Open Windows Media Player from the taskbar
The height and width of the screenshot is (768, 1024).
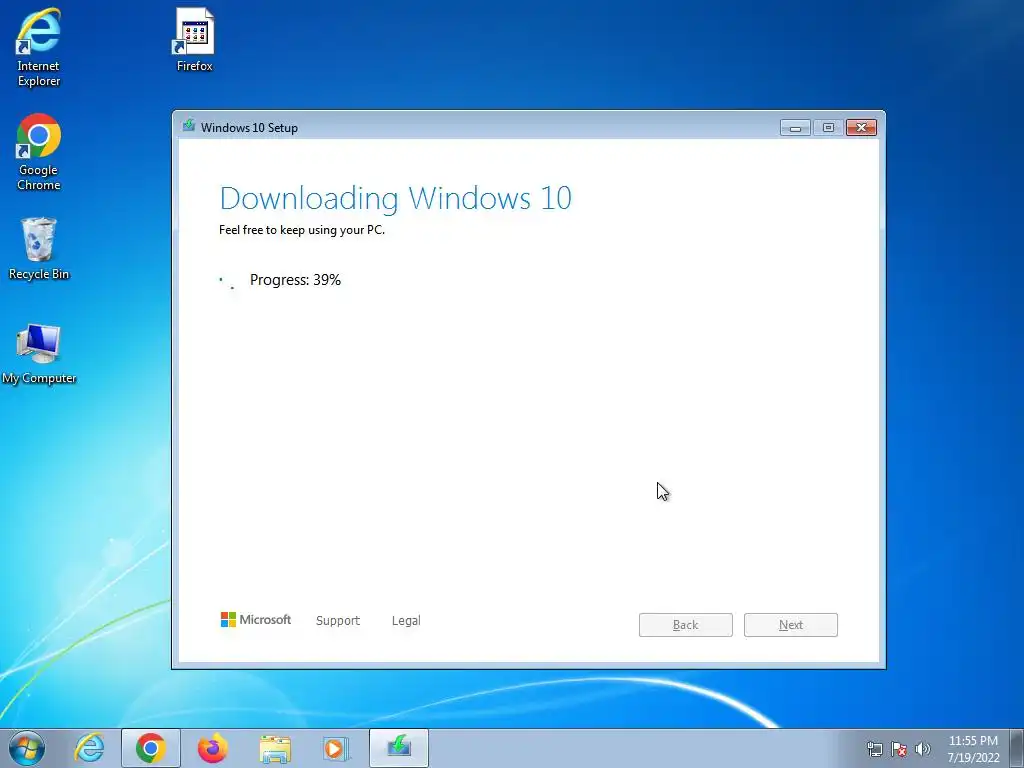(x=336, y=748)
